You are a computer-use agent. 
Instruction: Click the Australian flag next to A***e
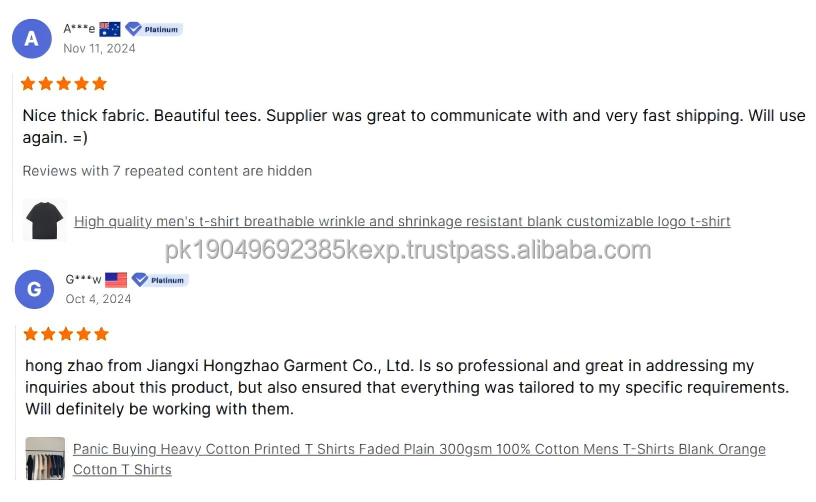point(110,29)
